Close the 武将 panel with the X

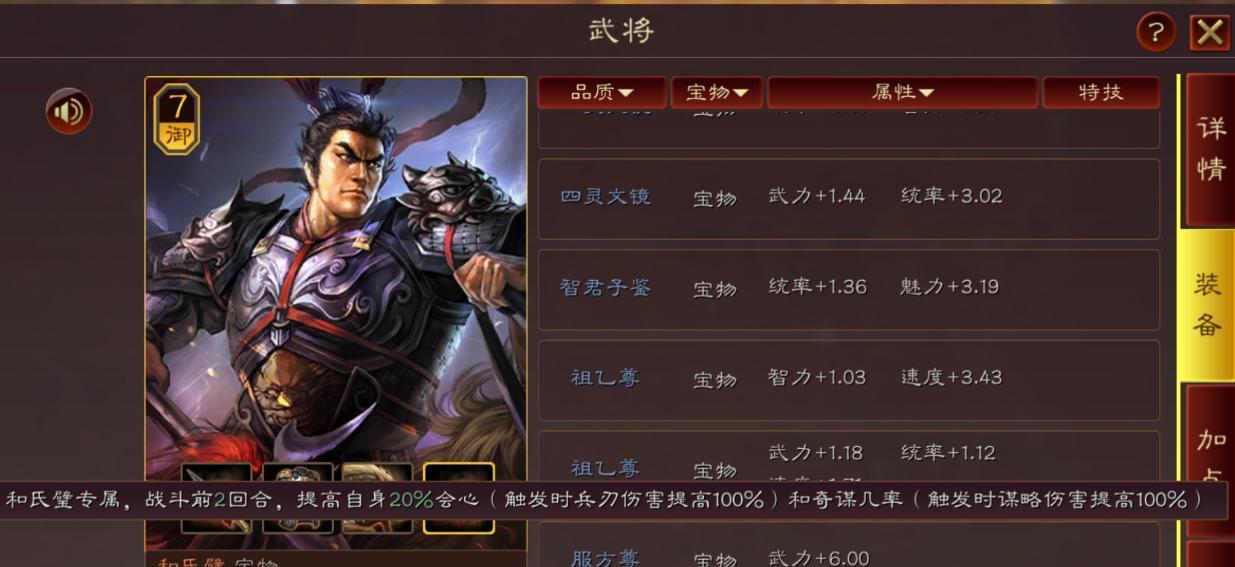coord(1209,32)
